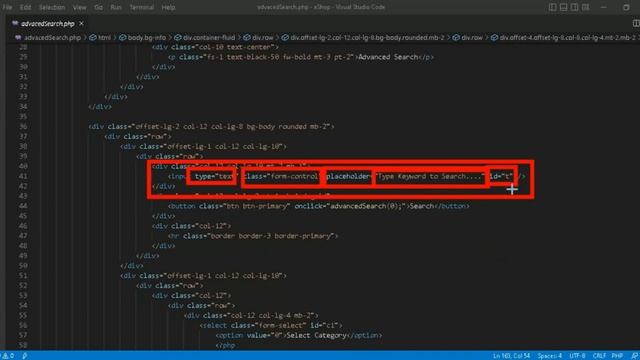Change indentation via Spaces: 4
The width and height of the screenshot is (640, 360).
coord(549,356)
